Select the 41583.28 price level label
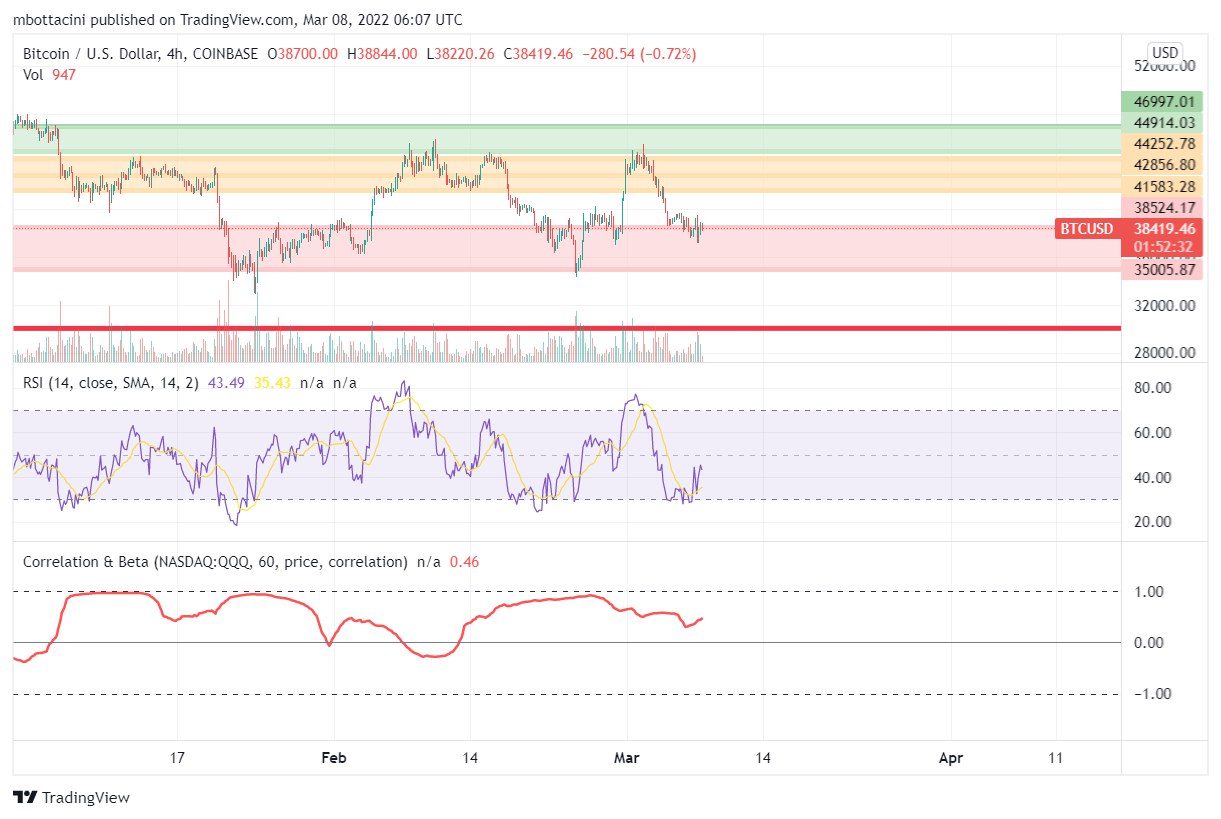This screenshot has height=819, width=1221. point(1159,187)
